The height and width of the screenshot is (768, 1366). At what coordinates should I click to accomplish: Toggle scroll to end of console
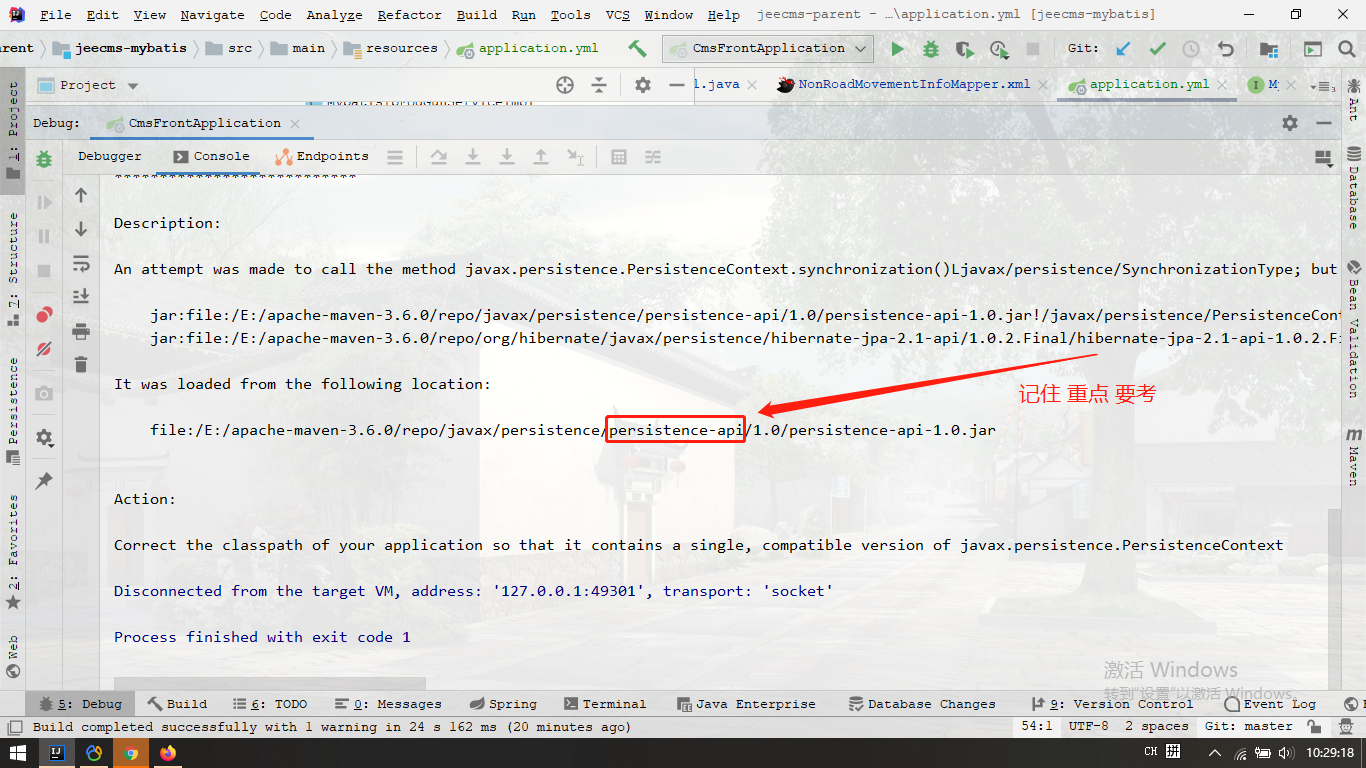pos(81,297)
